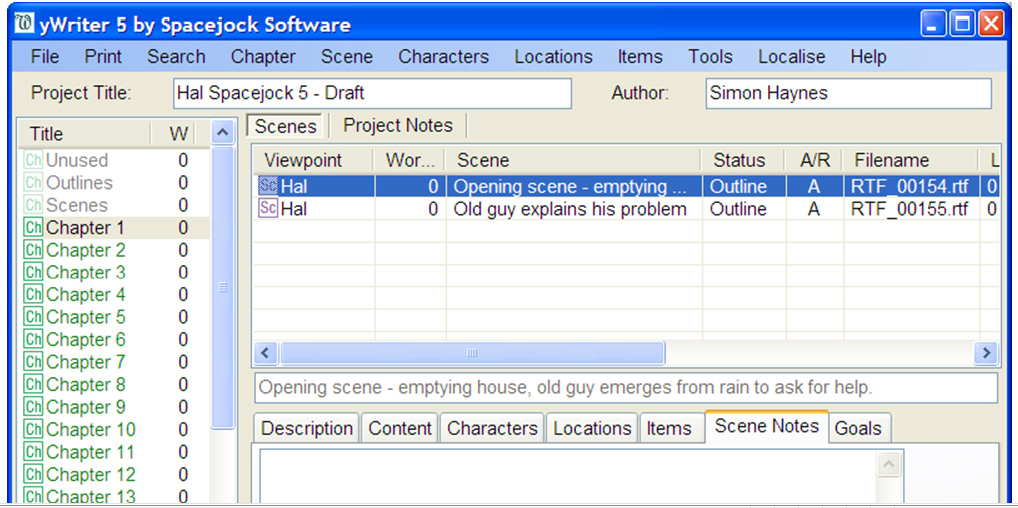Open the Locations menu
1018x508 pixels.
coord(553,57)
